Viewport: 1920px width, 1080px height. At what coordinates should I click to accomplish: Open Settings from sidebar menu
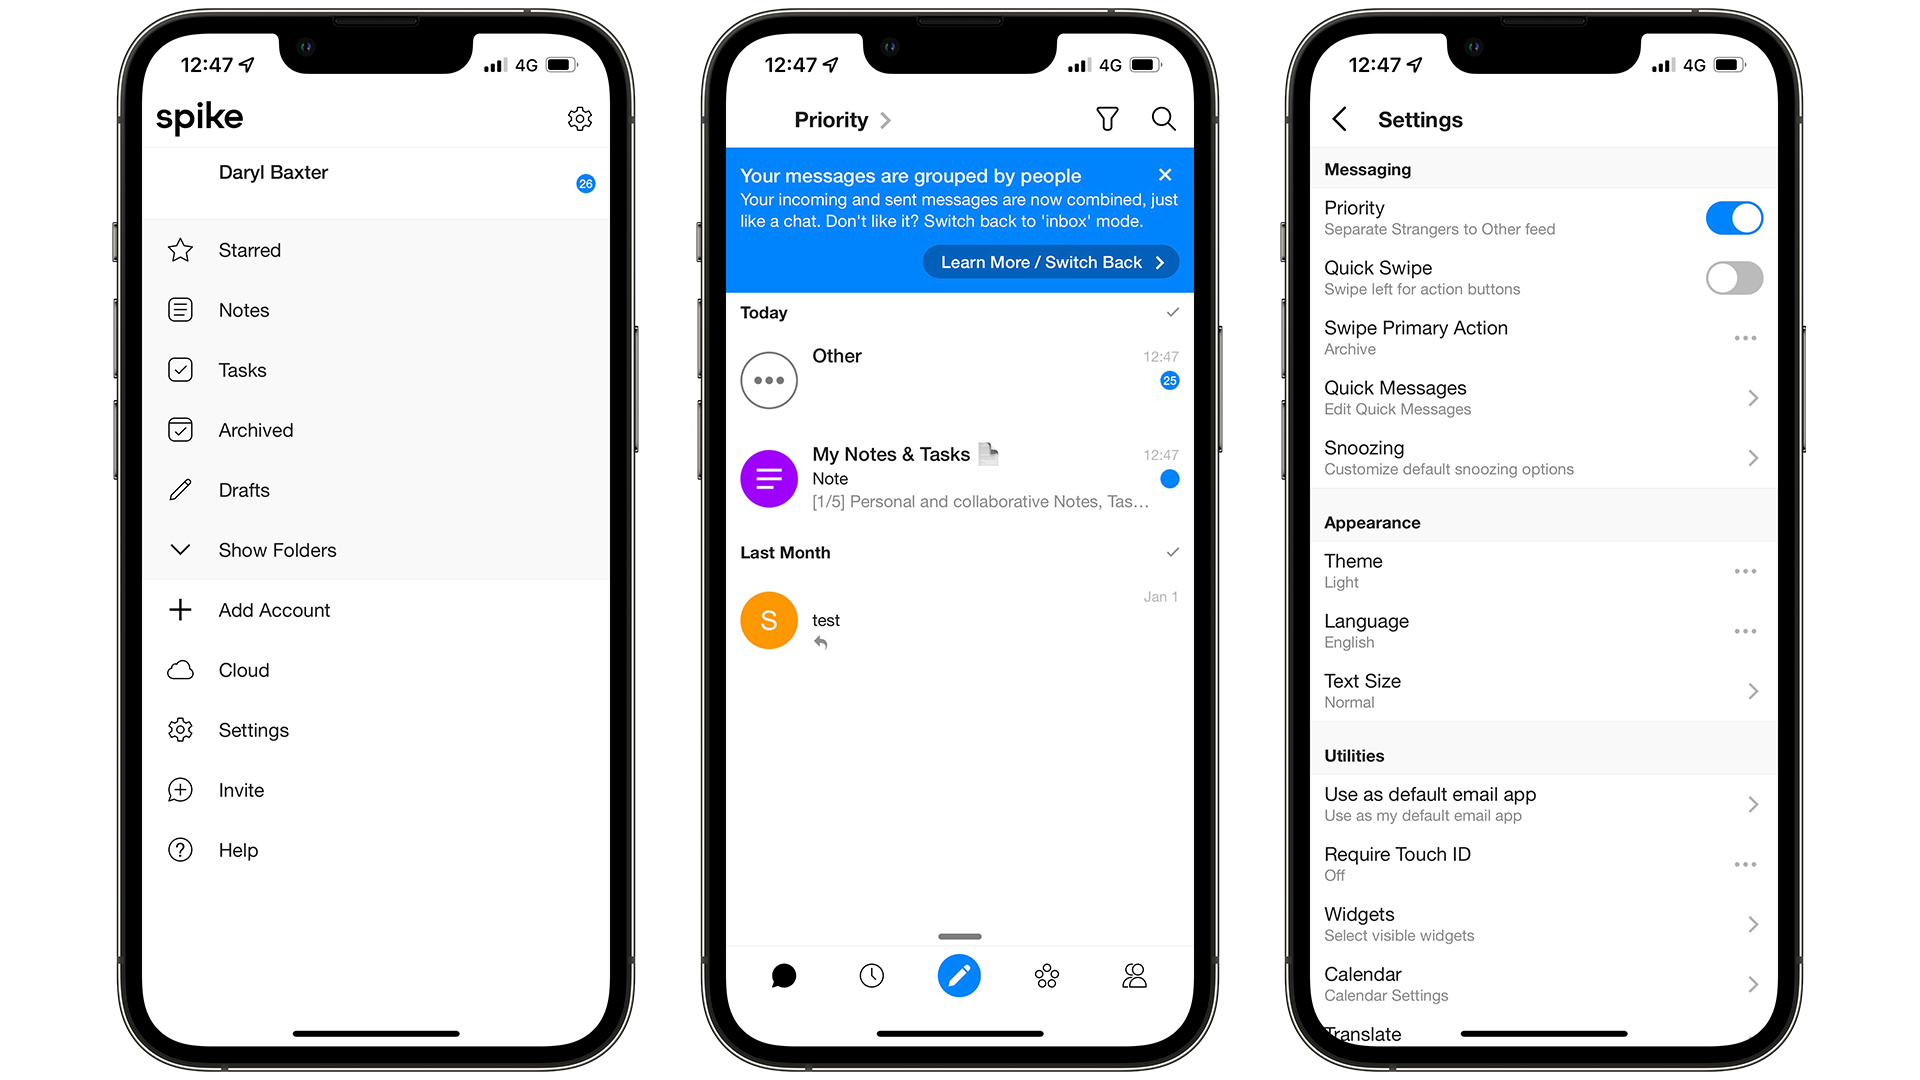[x=252, y=729]
